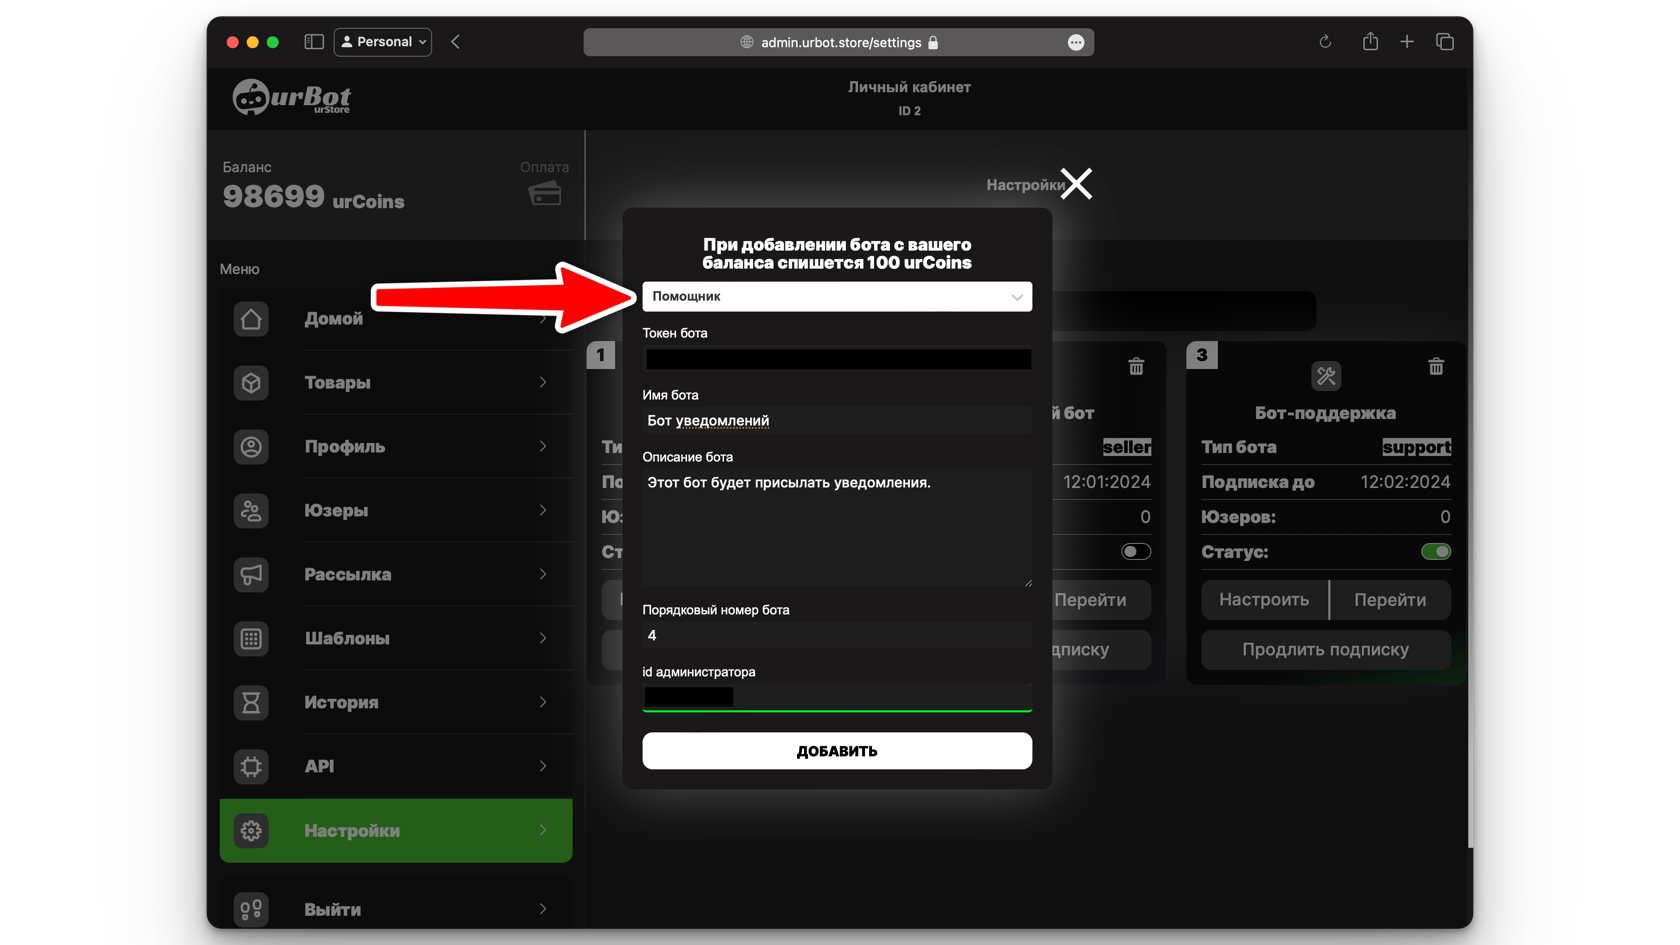Click Перейти on the Бот-поддержка card
The image size is (1680, 945).
tap(1389, 599)
